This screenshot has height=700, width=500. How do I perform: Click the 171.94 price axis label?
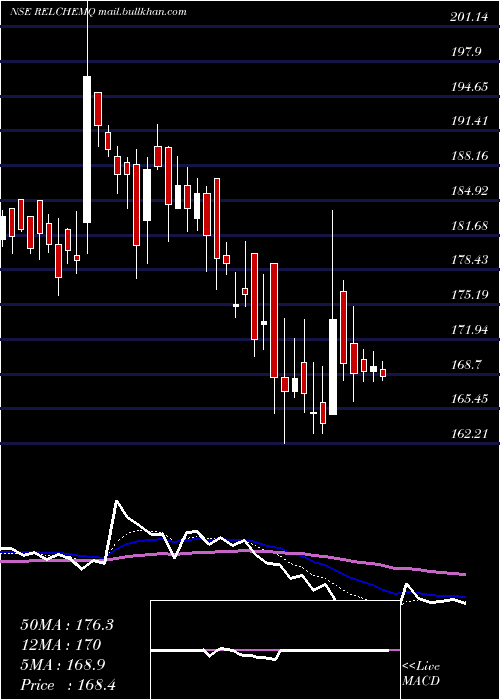pyautogui.click(x=469, y=329)
